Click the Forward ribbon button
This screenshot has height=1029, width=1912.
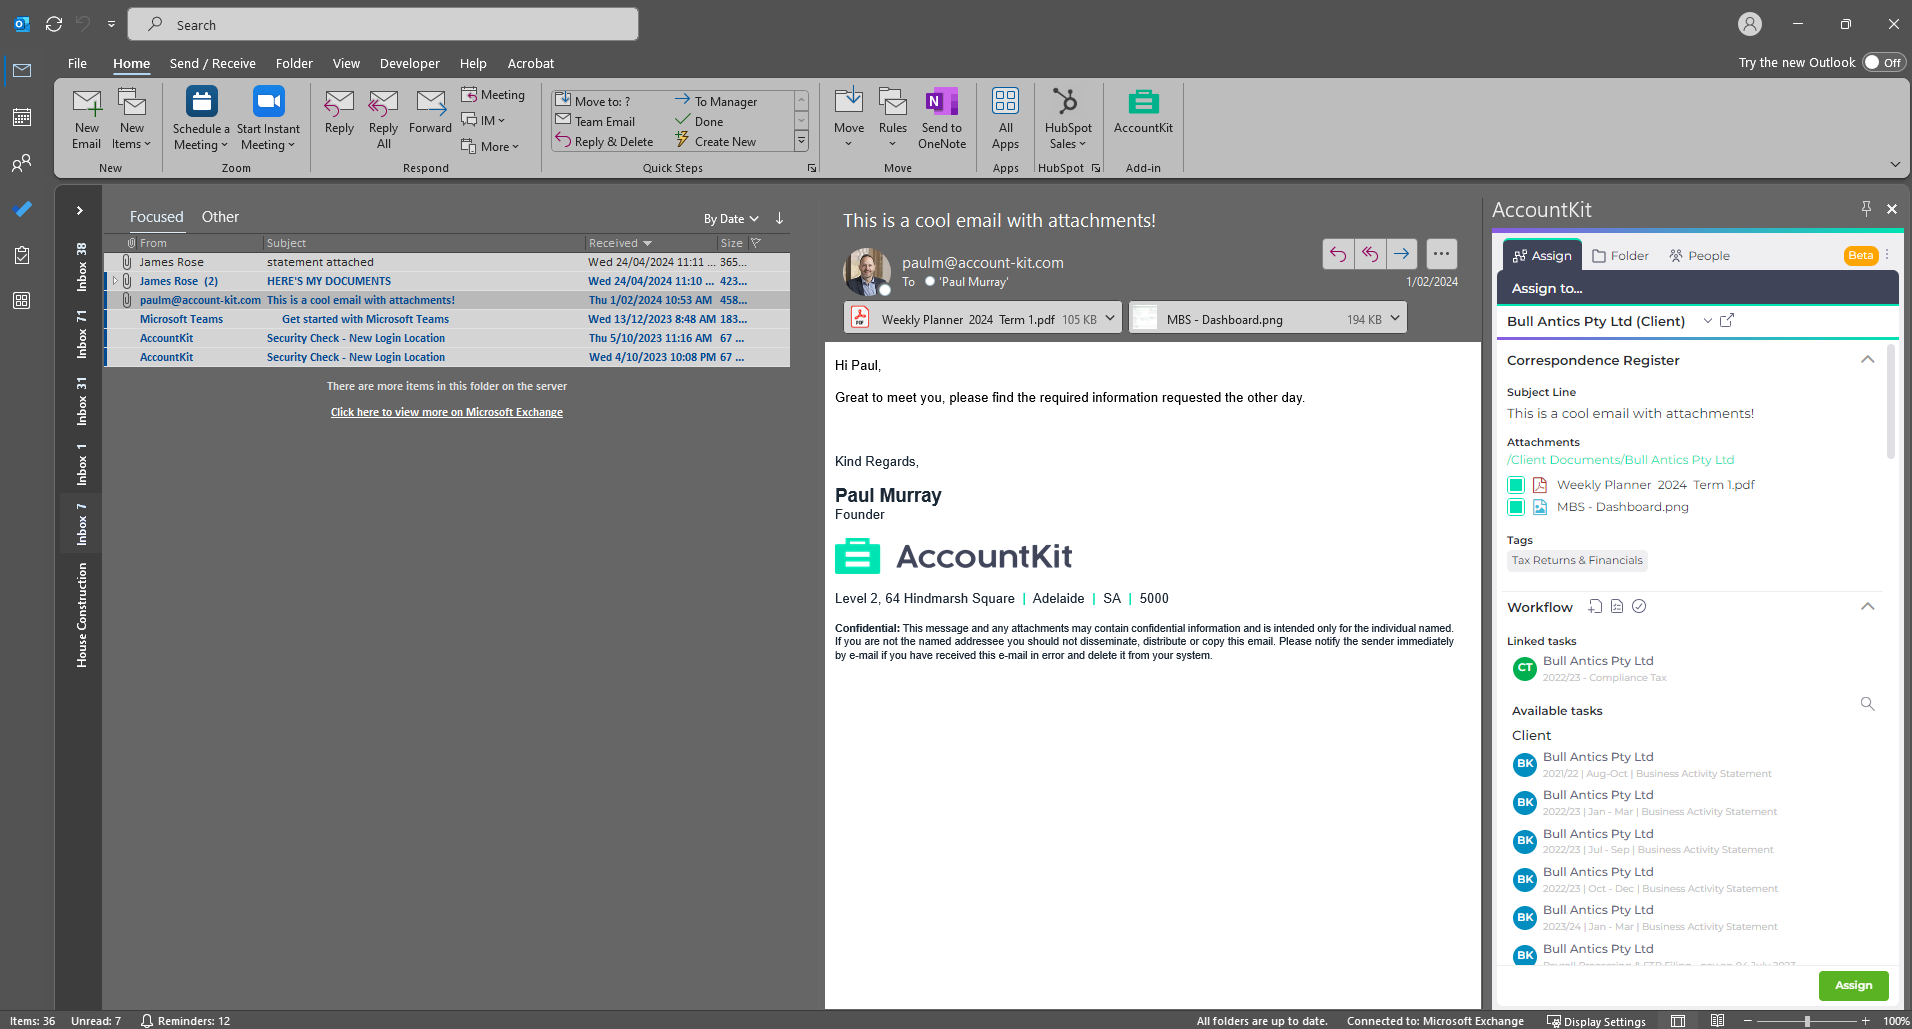pyautogui.click(x=430, y=112)
